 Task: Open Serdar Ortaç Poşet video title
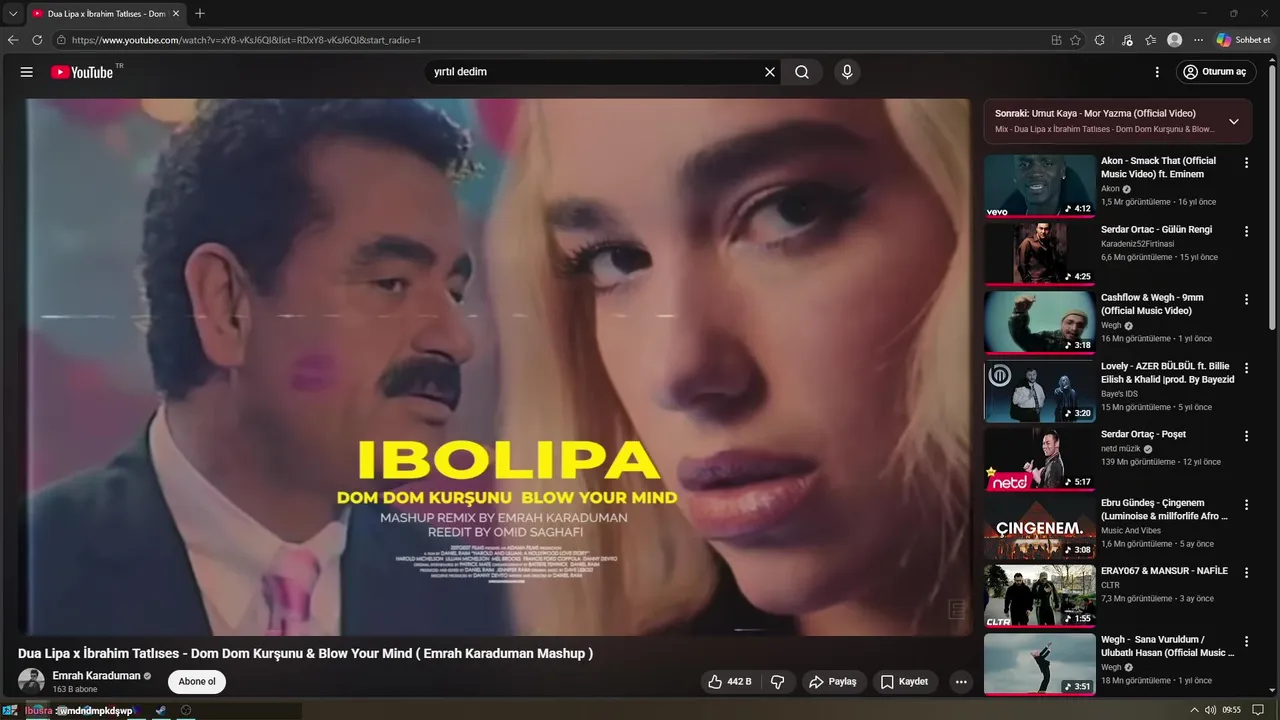click(x=1143, y=434)
